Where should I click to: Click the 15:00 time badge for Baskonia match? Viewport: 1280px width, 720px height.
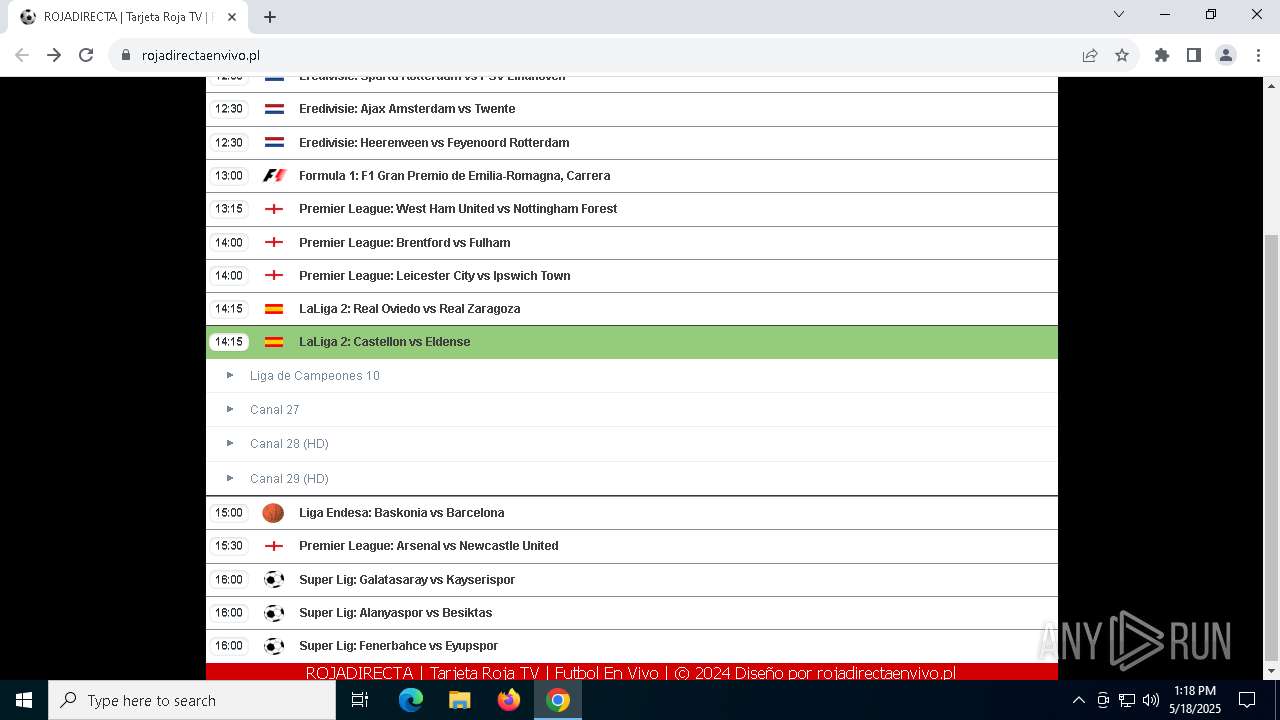pos(229,513)
